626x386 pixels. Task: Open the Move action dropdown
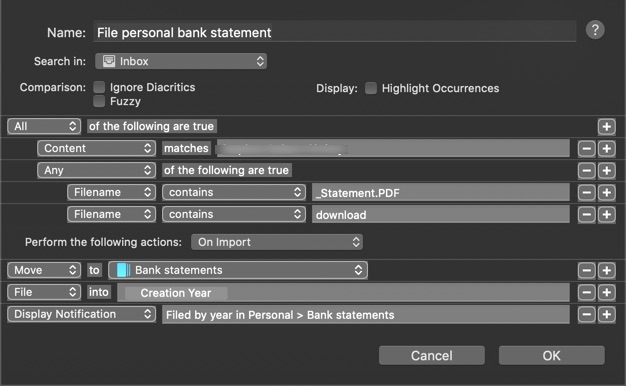(44, 270)
